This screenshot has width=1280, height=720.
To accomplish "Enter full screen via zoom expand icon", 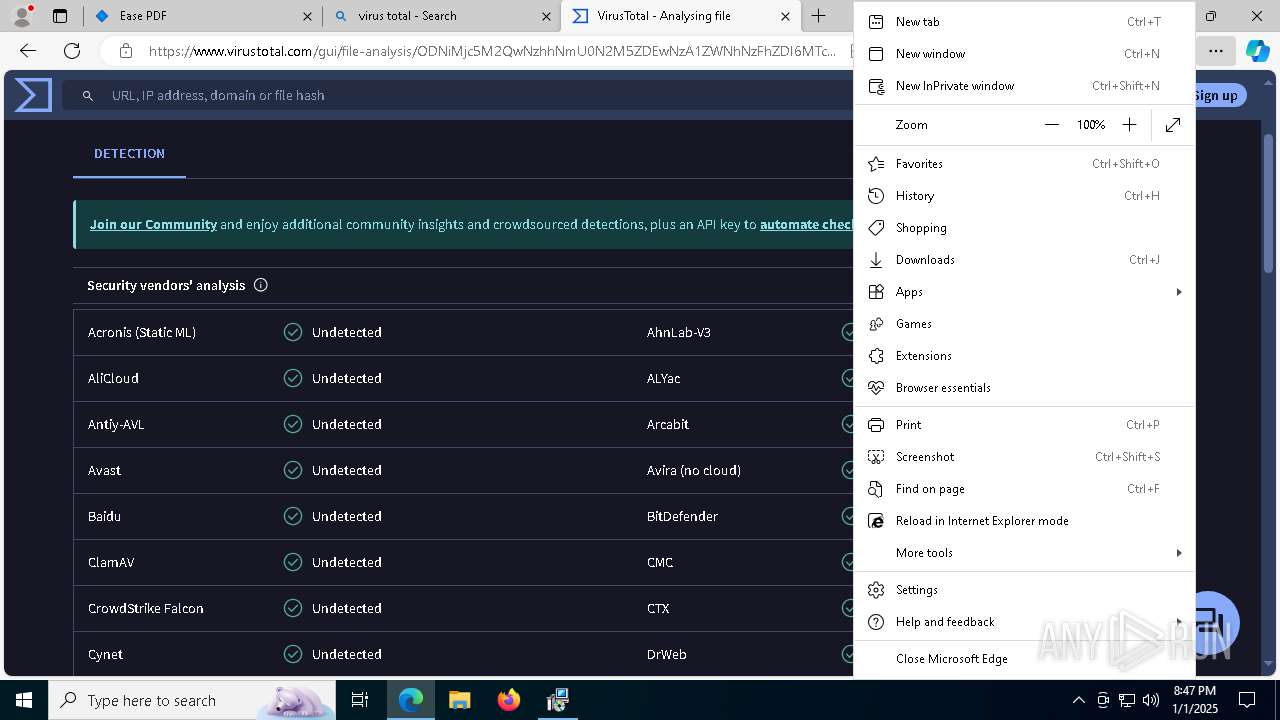I will tap(1173, 125).
